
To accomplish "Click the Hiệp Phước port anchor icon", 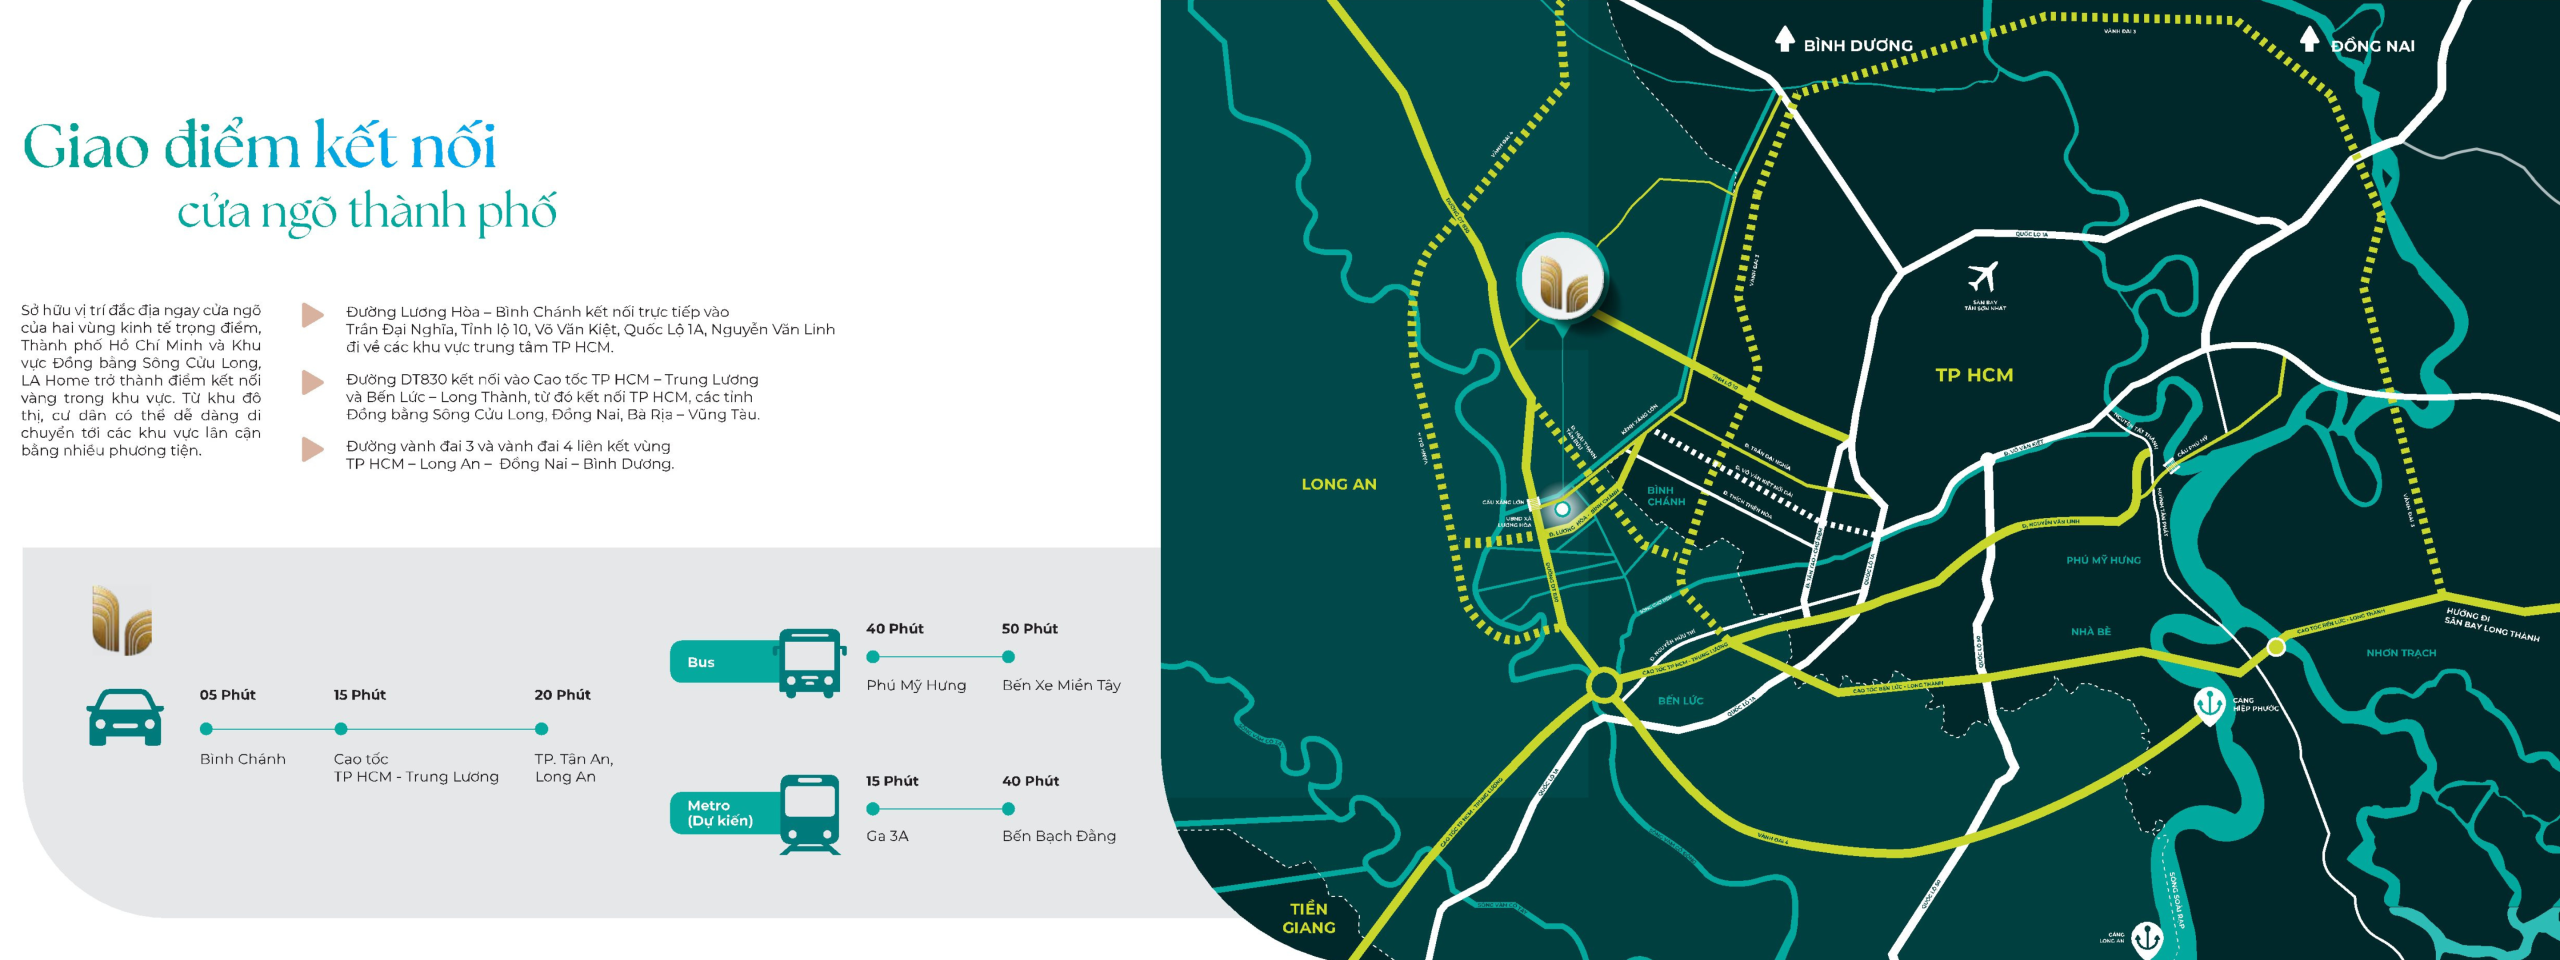I will [x=2209, y=704].
